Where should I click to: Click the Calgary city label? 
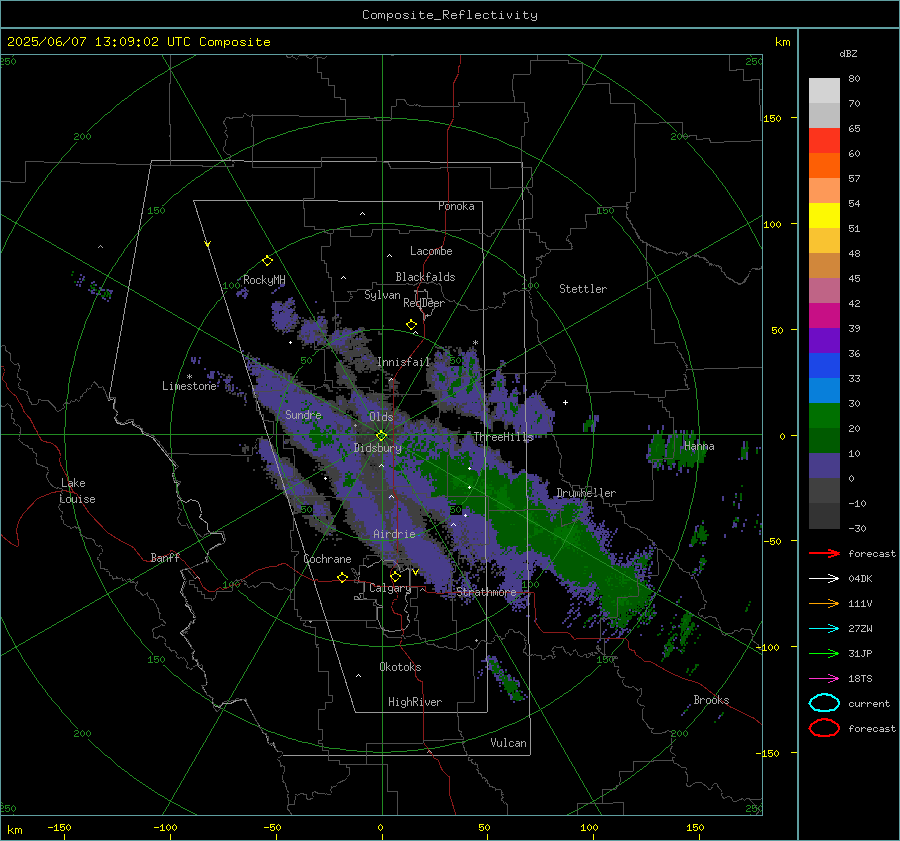[x=390, y=588]
